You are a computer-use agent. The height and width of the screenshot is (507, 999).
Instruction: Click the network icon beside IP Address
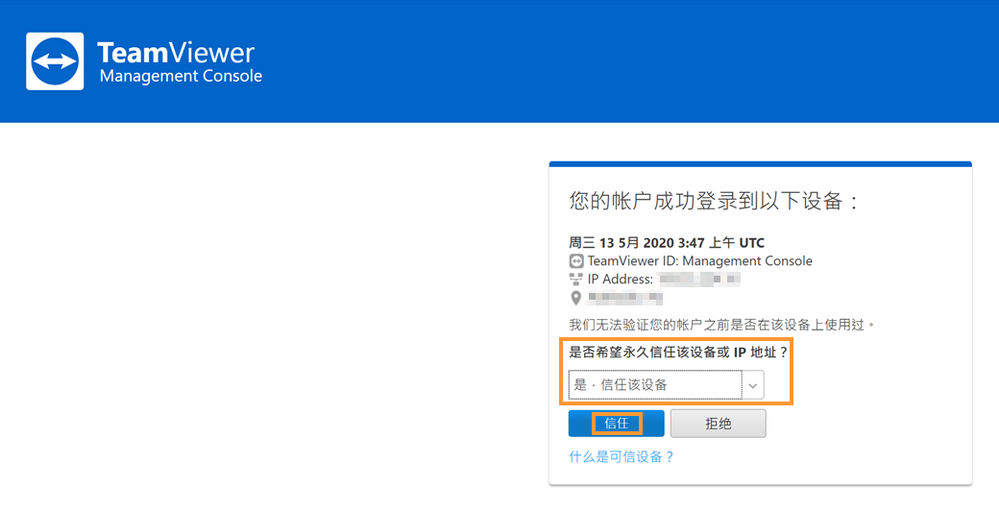(x=576, y=279)
